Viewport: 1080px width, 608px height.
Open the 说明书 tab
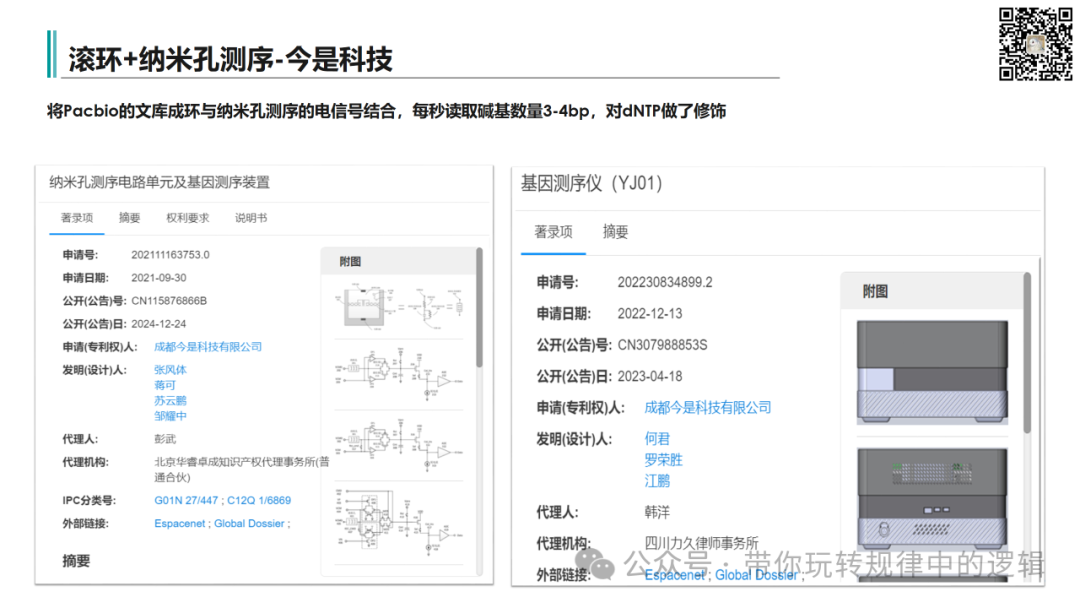click(251, 218)
